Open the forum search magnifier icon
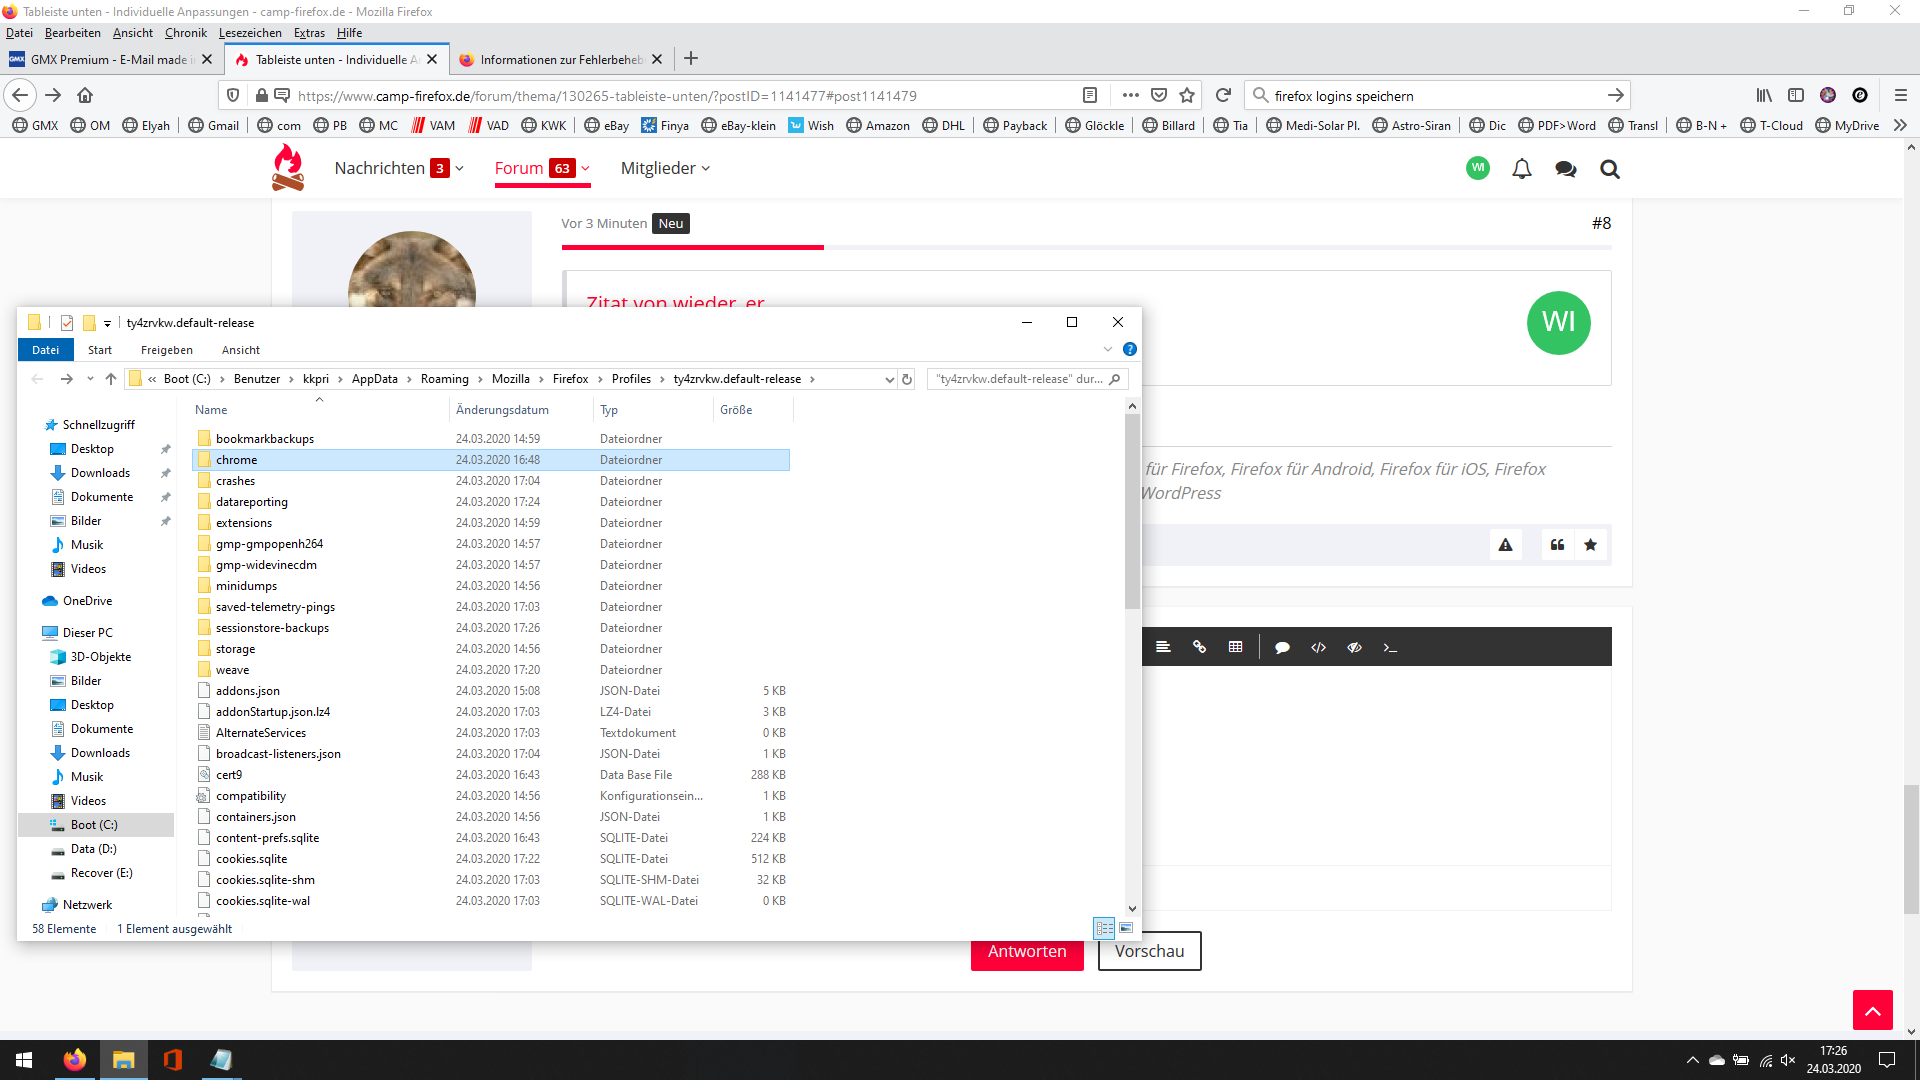The width and height of the screenshot is (1920, 1080). pos(1609,169)
